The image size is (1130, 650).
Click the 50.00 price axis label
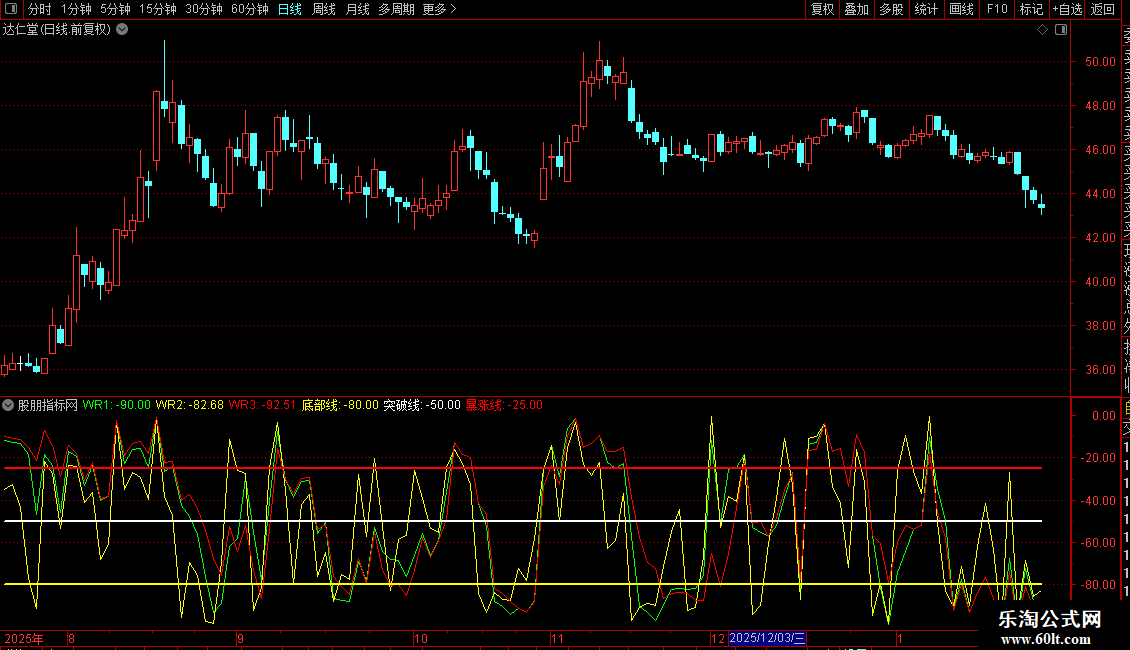click(x=1100, y=62)
